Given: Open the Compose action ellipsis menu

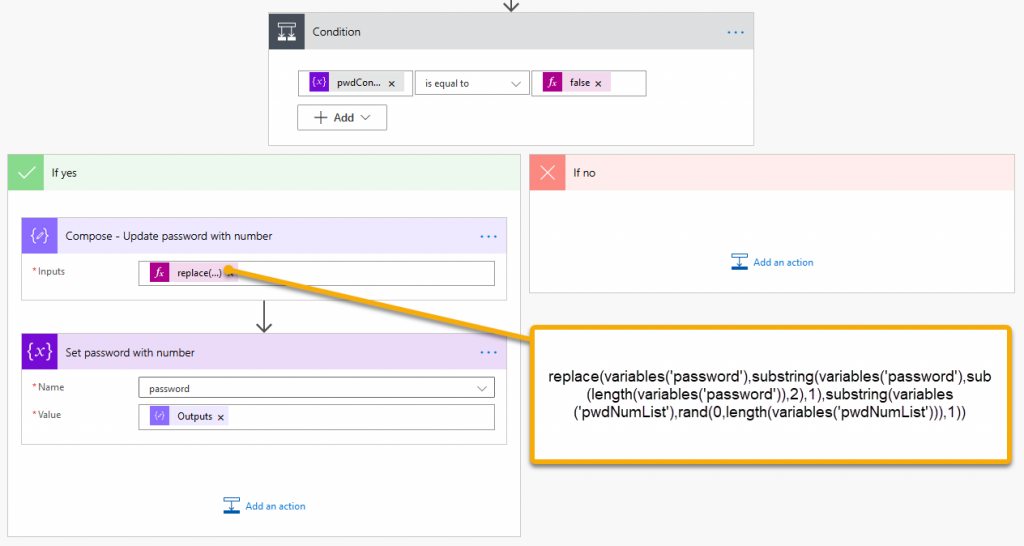Looking at the screenshot, I should (x=488, y=236).
